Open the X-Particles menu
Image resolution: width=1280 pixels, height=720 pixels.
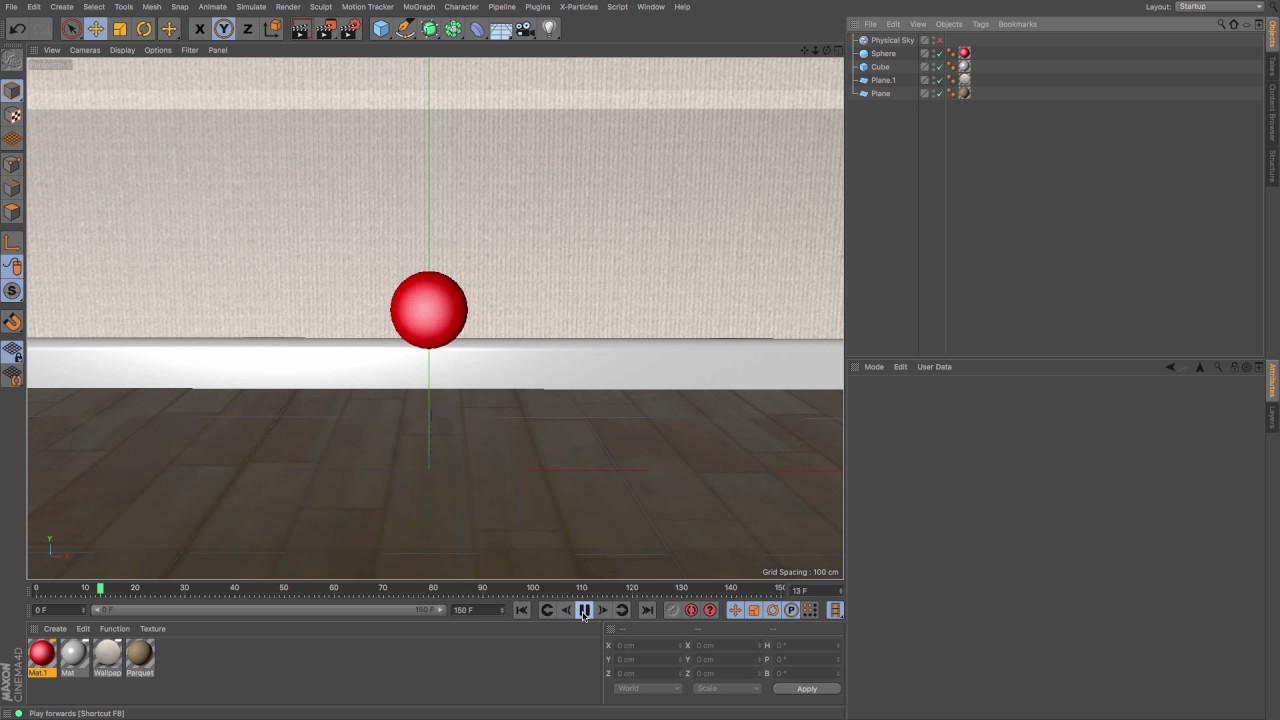[579, 7]
